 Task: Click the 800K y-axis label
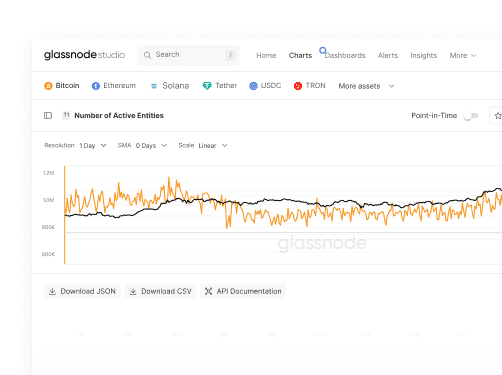coord(48,227)
